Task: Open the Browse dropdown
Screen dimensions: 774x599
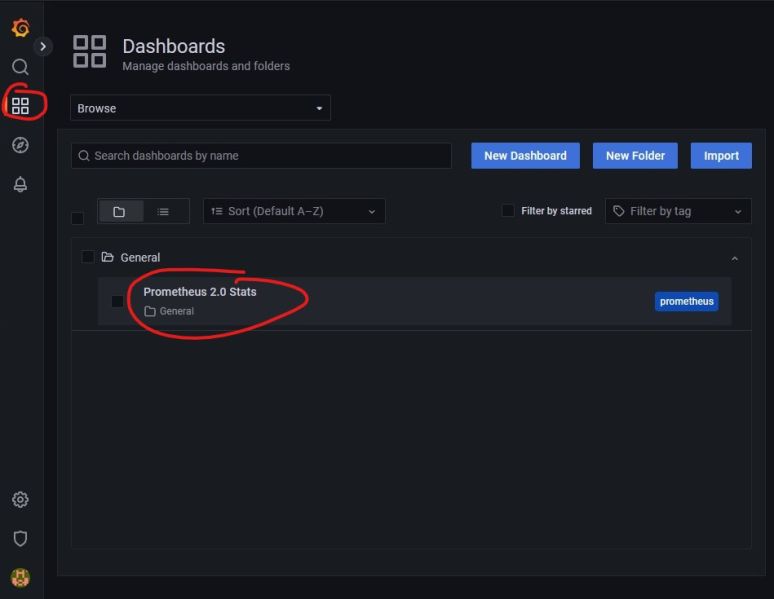Action: point(200,108)
